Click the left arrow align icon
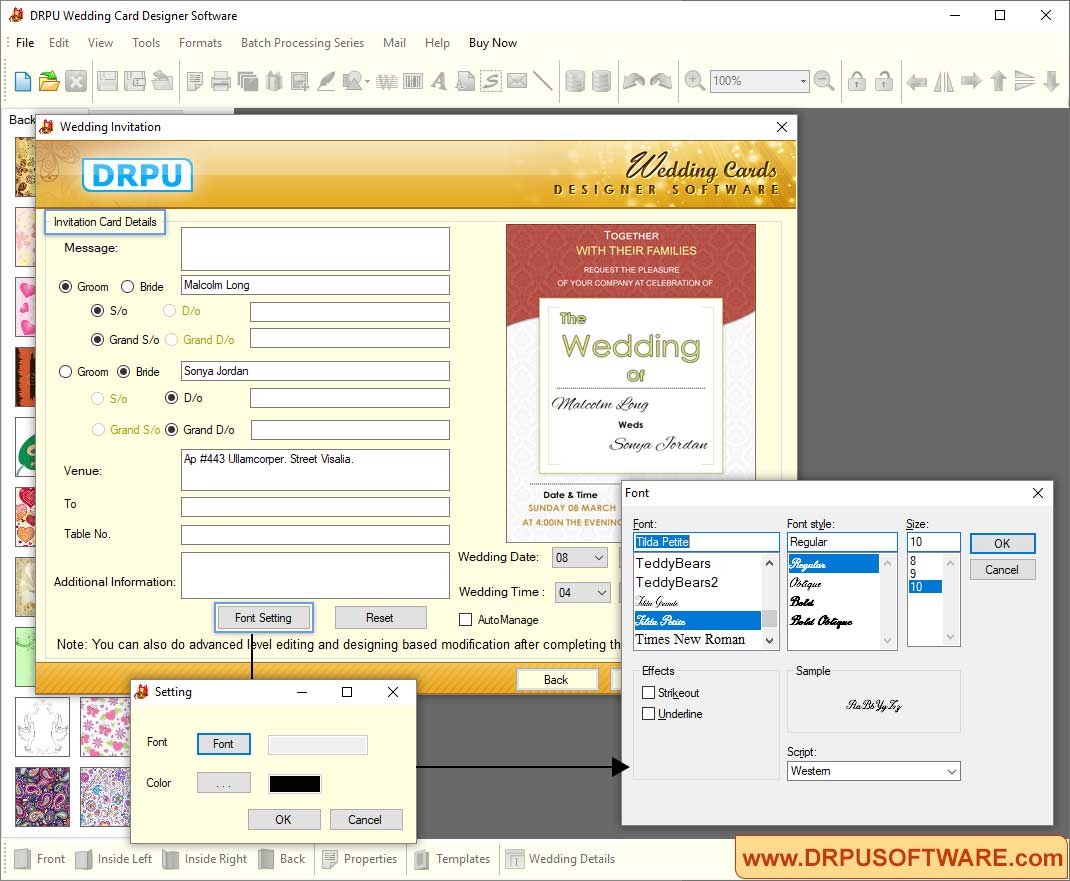This screenshot has height=881, width=1070. (916, 82)
